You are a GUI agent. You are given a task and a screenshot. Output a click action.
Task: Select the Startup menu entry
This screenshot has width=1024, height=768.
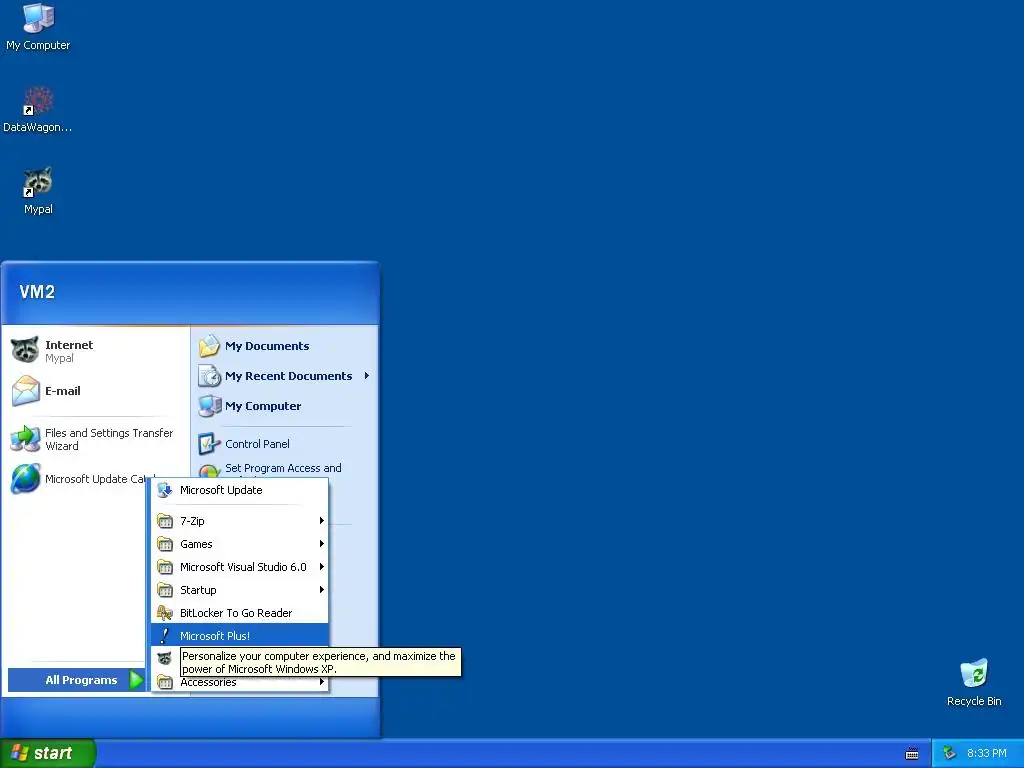(240, 590)
